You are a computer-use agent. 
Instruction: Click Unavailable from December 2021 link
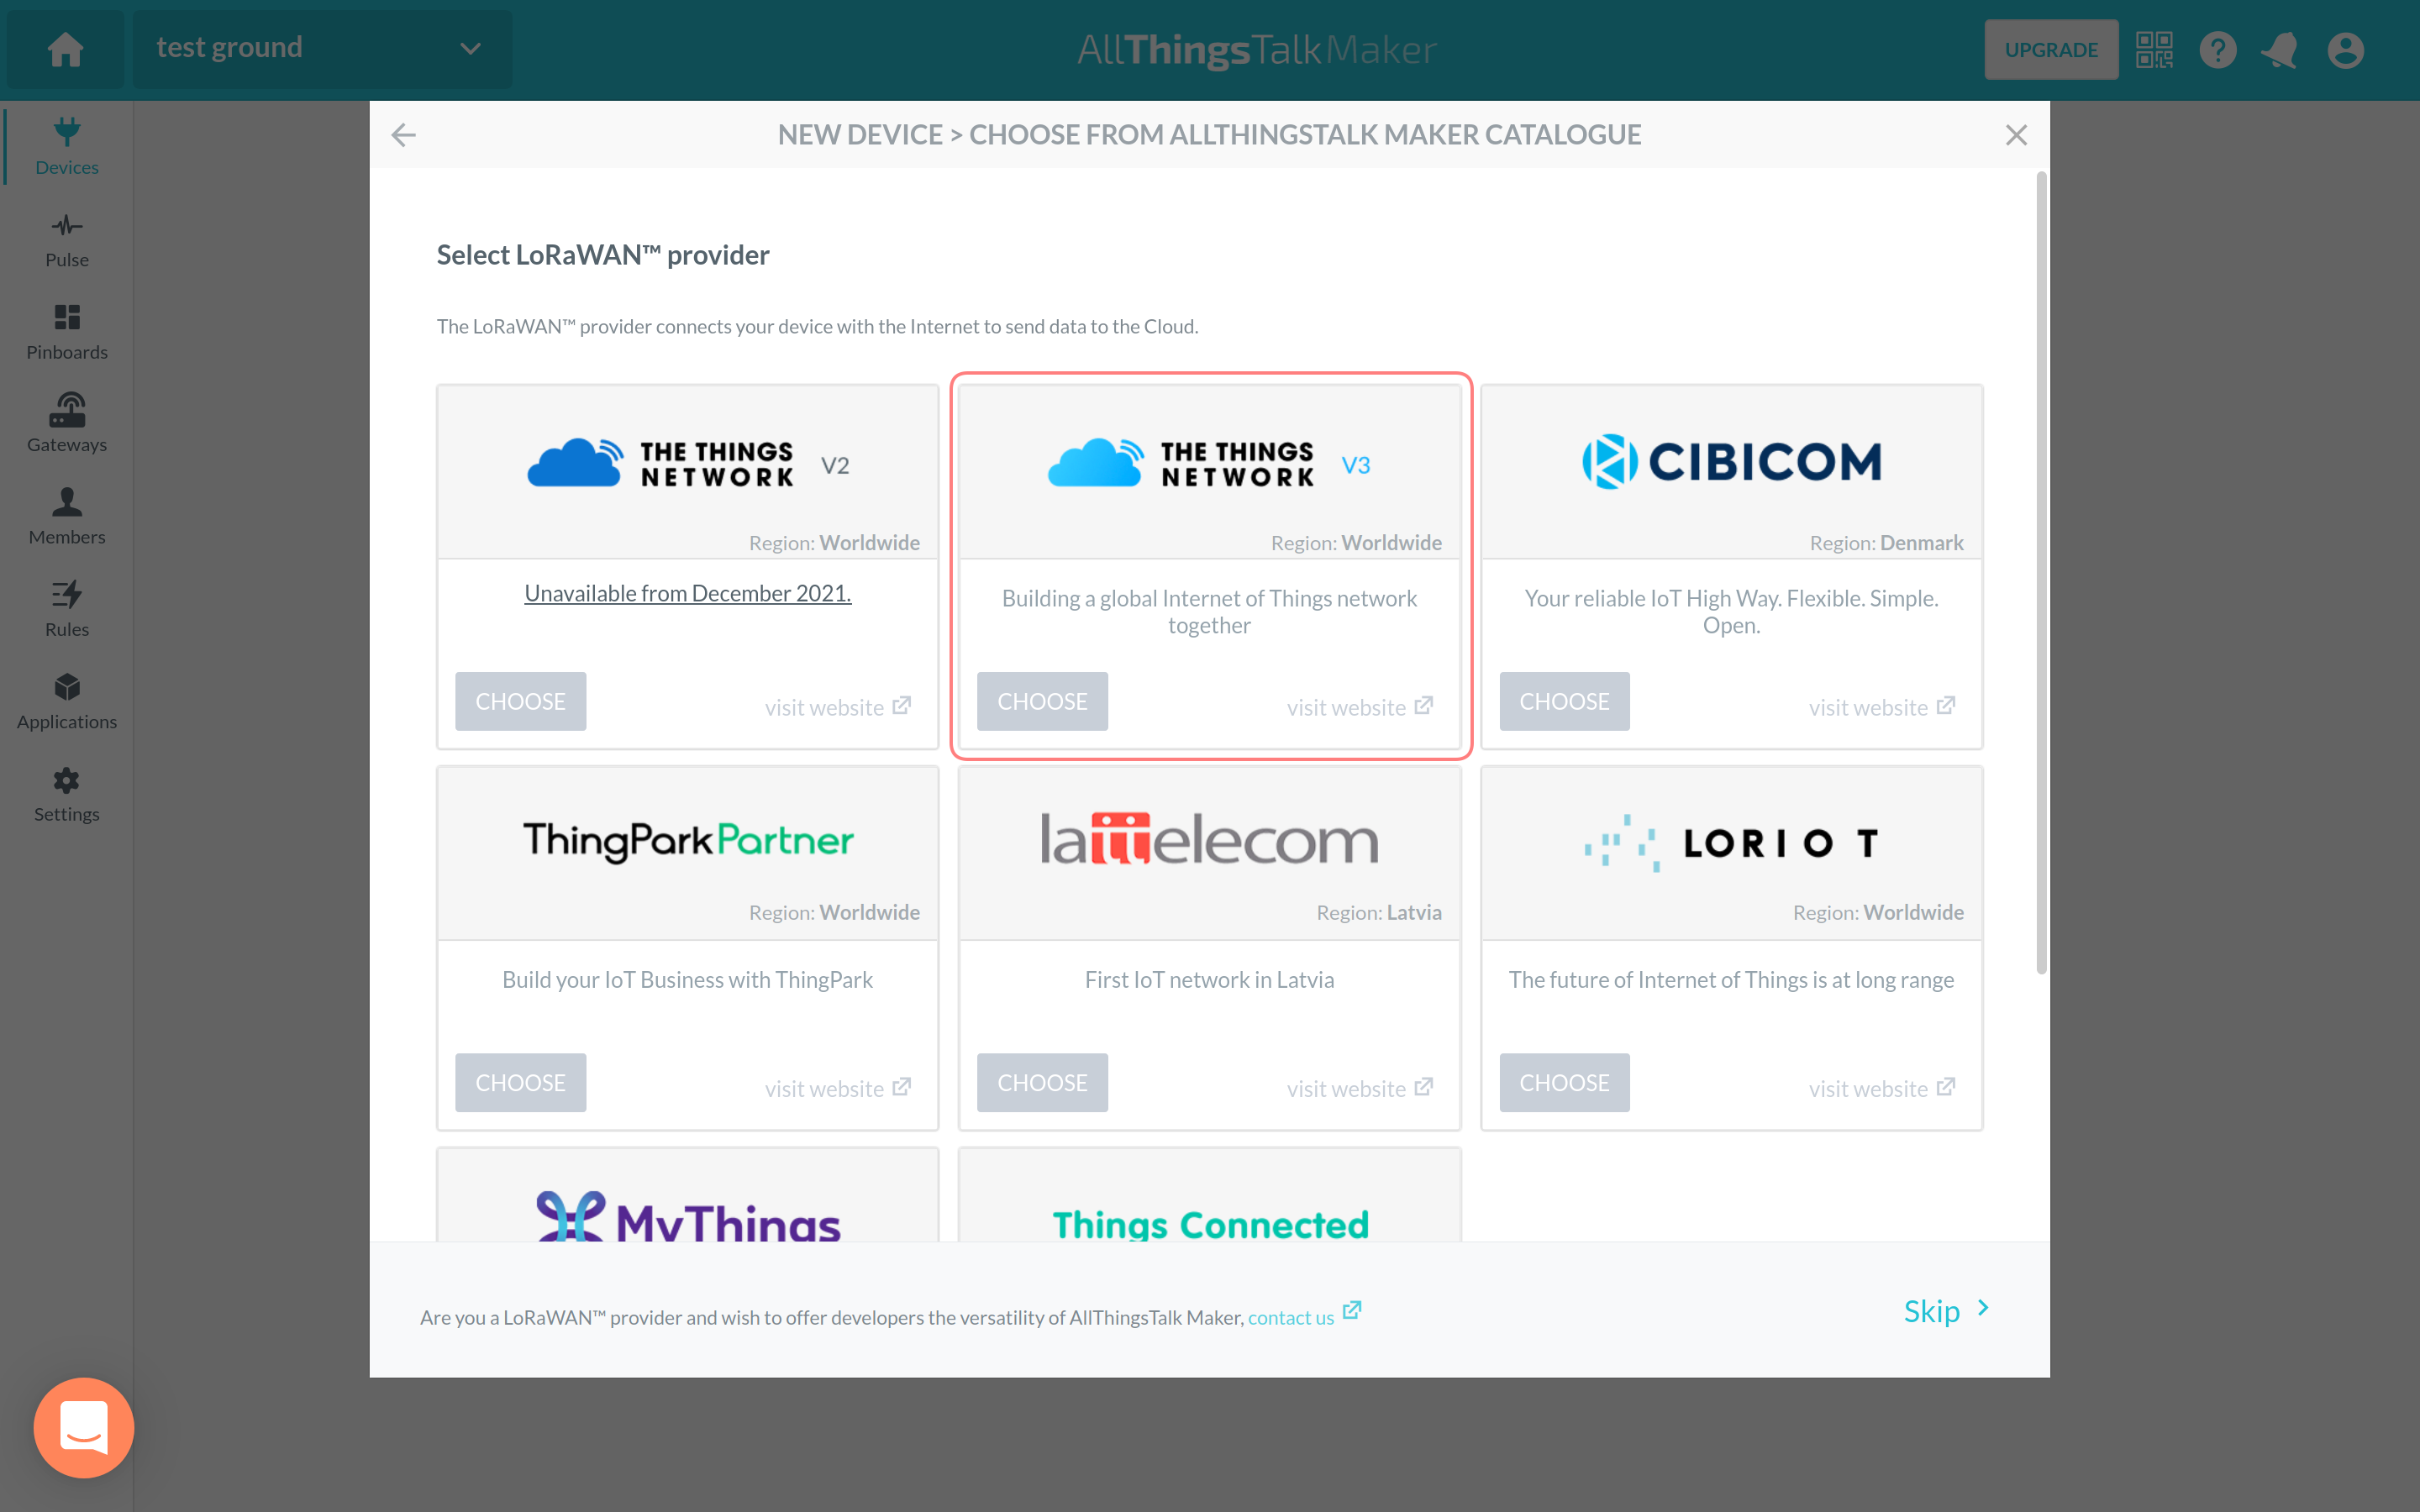coord(688,593)
